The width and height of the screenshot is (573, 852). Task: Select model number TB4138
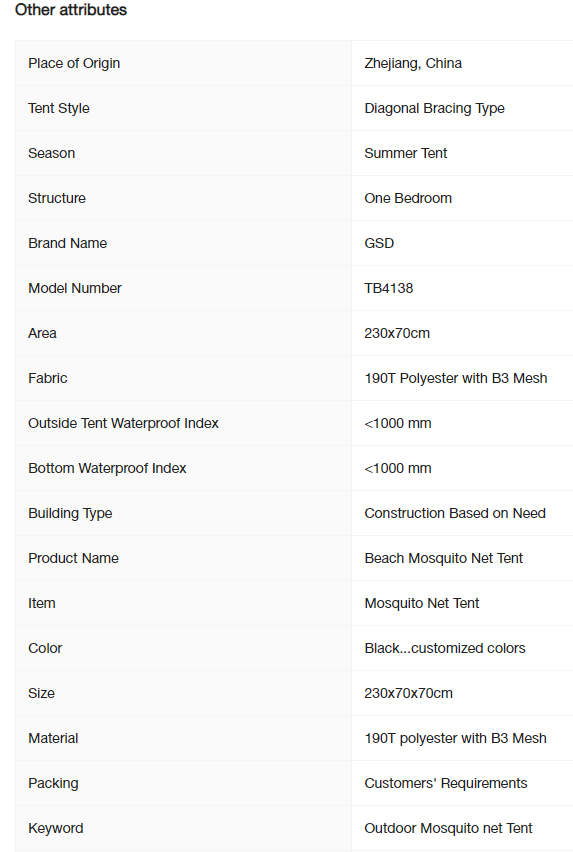(388, 288)
